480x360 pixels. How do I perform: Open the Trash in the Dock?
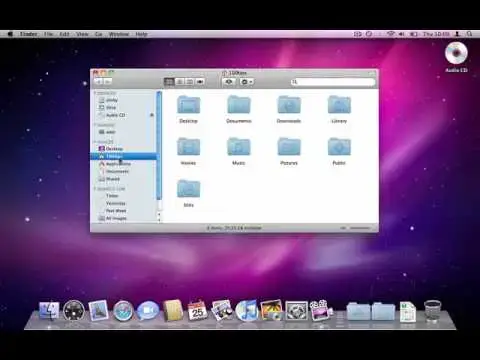pos(433,310)
